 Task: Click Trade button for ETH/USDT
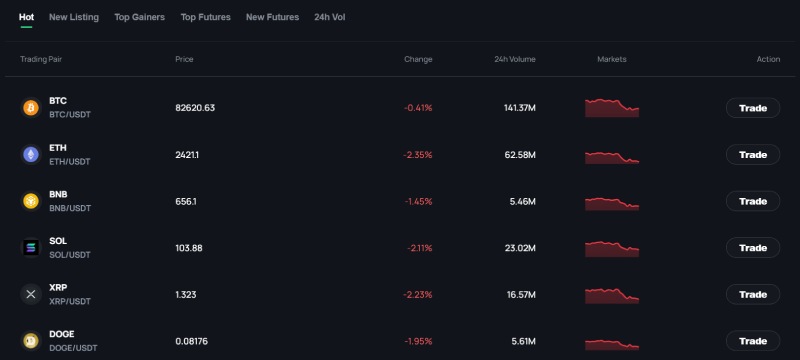click(x=753, y=155)
